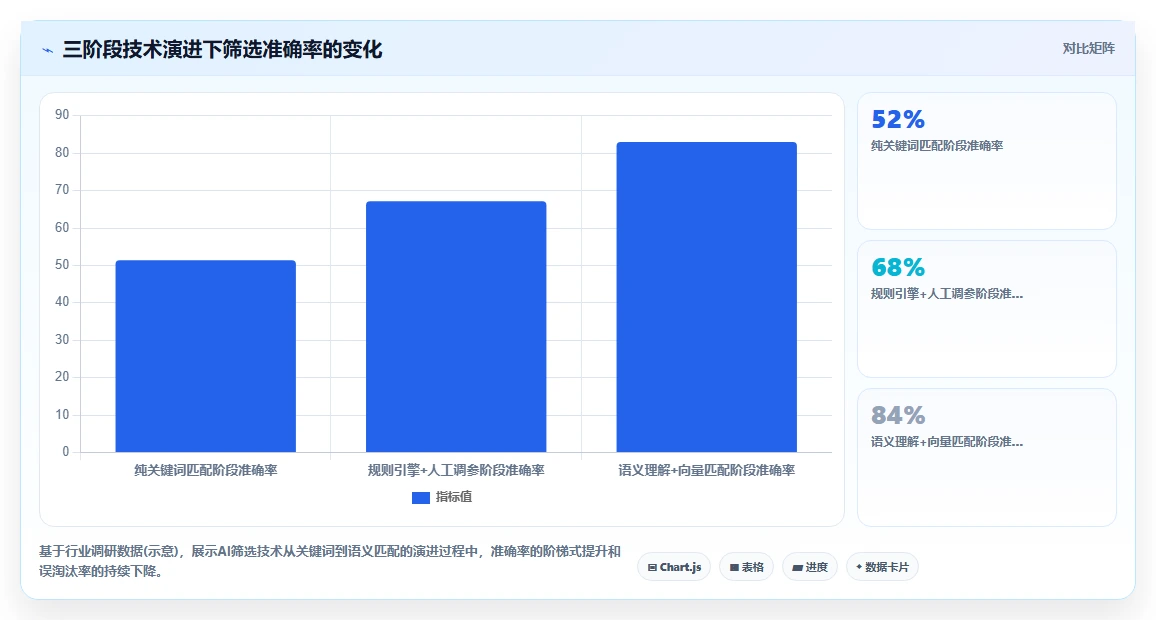Image resolution: width=1156 pixels, height=620 pixels.
Task: Open the 68% data card
Action: 986,309
